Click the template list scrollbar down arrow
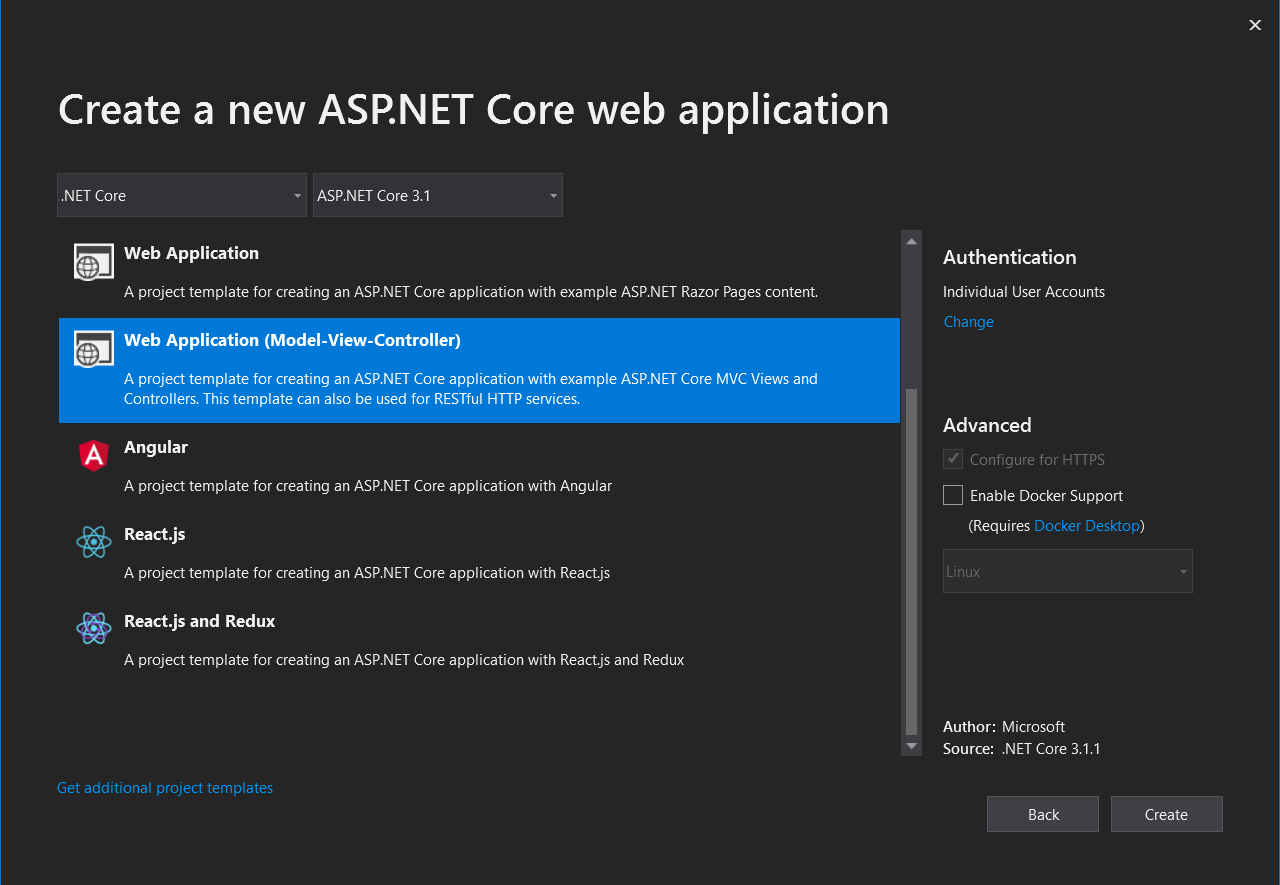 [911, 746]
